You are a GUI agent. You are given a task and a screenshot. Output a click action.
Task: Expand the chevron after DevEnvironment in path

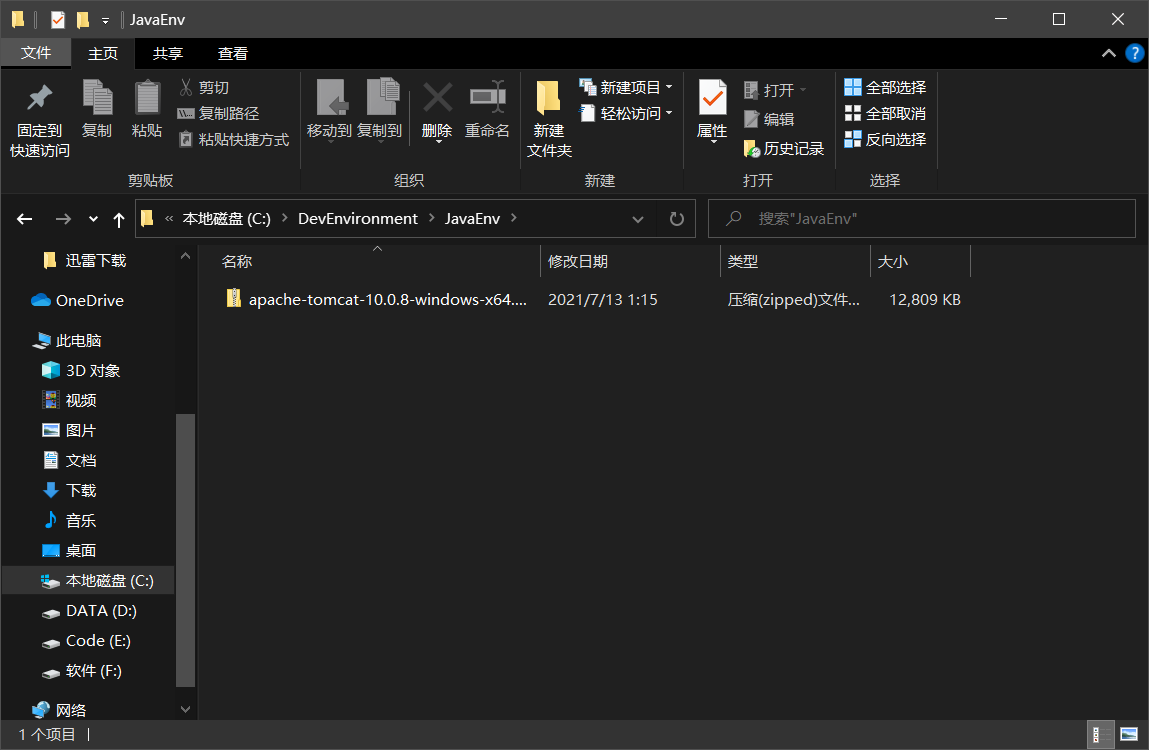432,218
